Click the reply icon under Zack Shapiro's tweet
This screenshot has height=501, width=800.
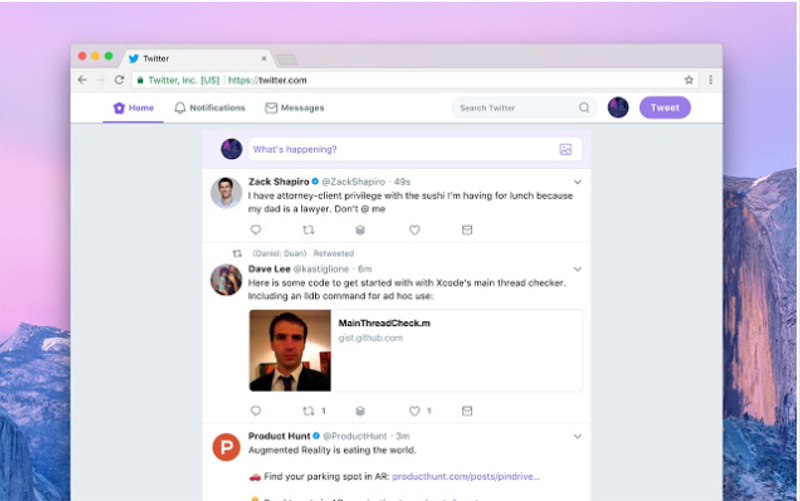[x=255, y=230]
